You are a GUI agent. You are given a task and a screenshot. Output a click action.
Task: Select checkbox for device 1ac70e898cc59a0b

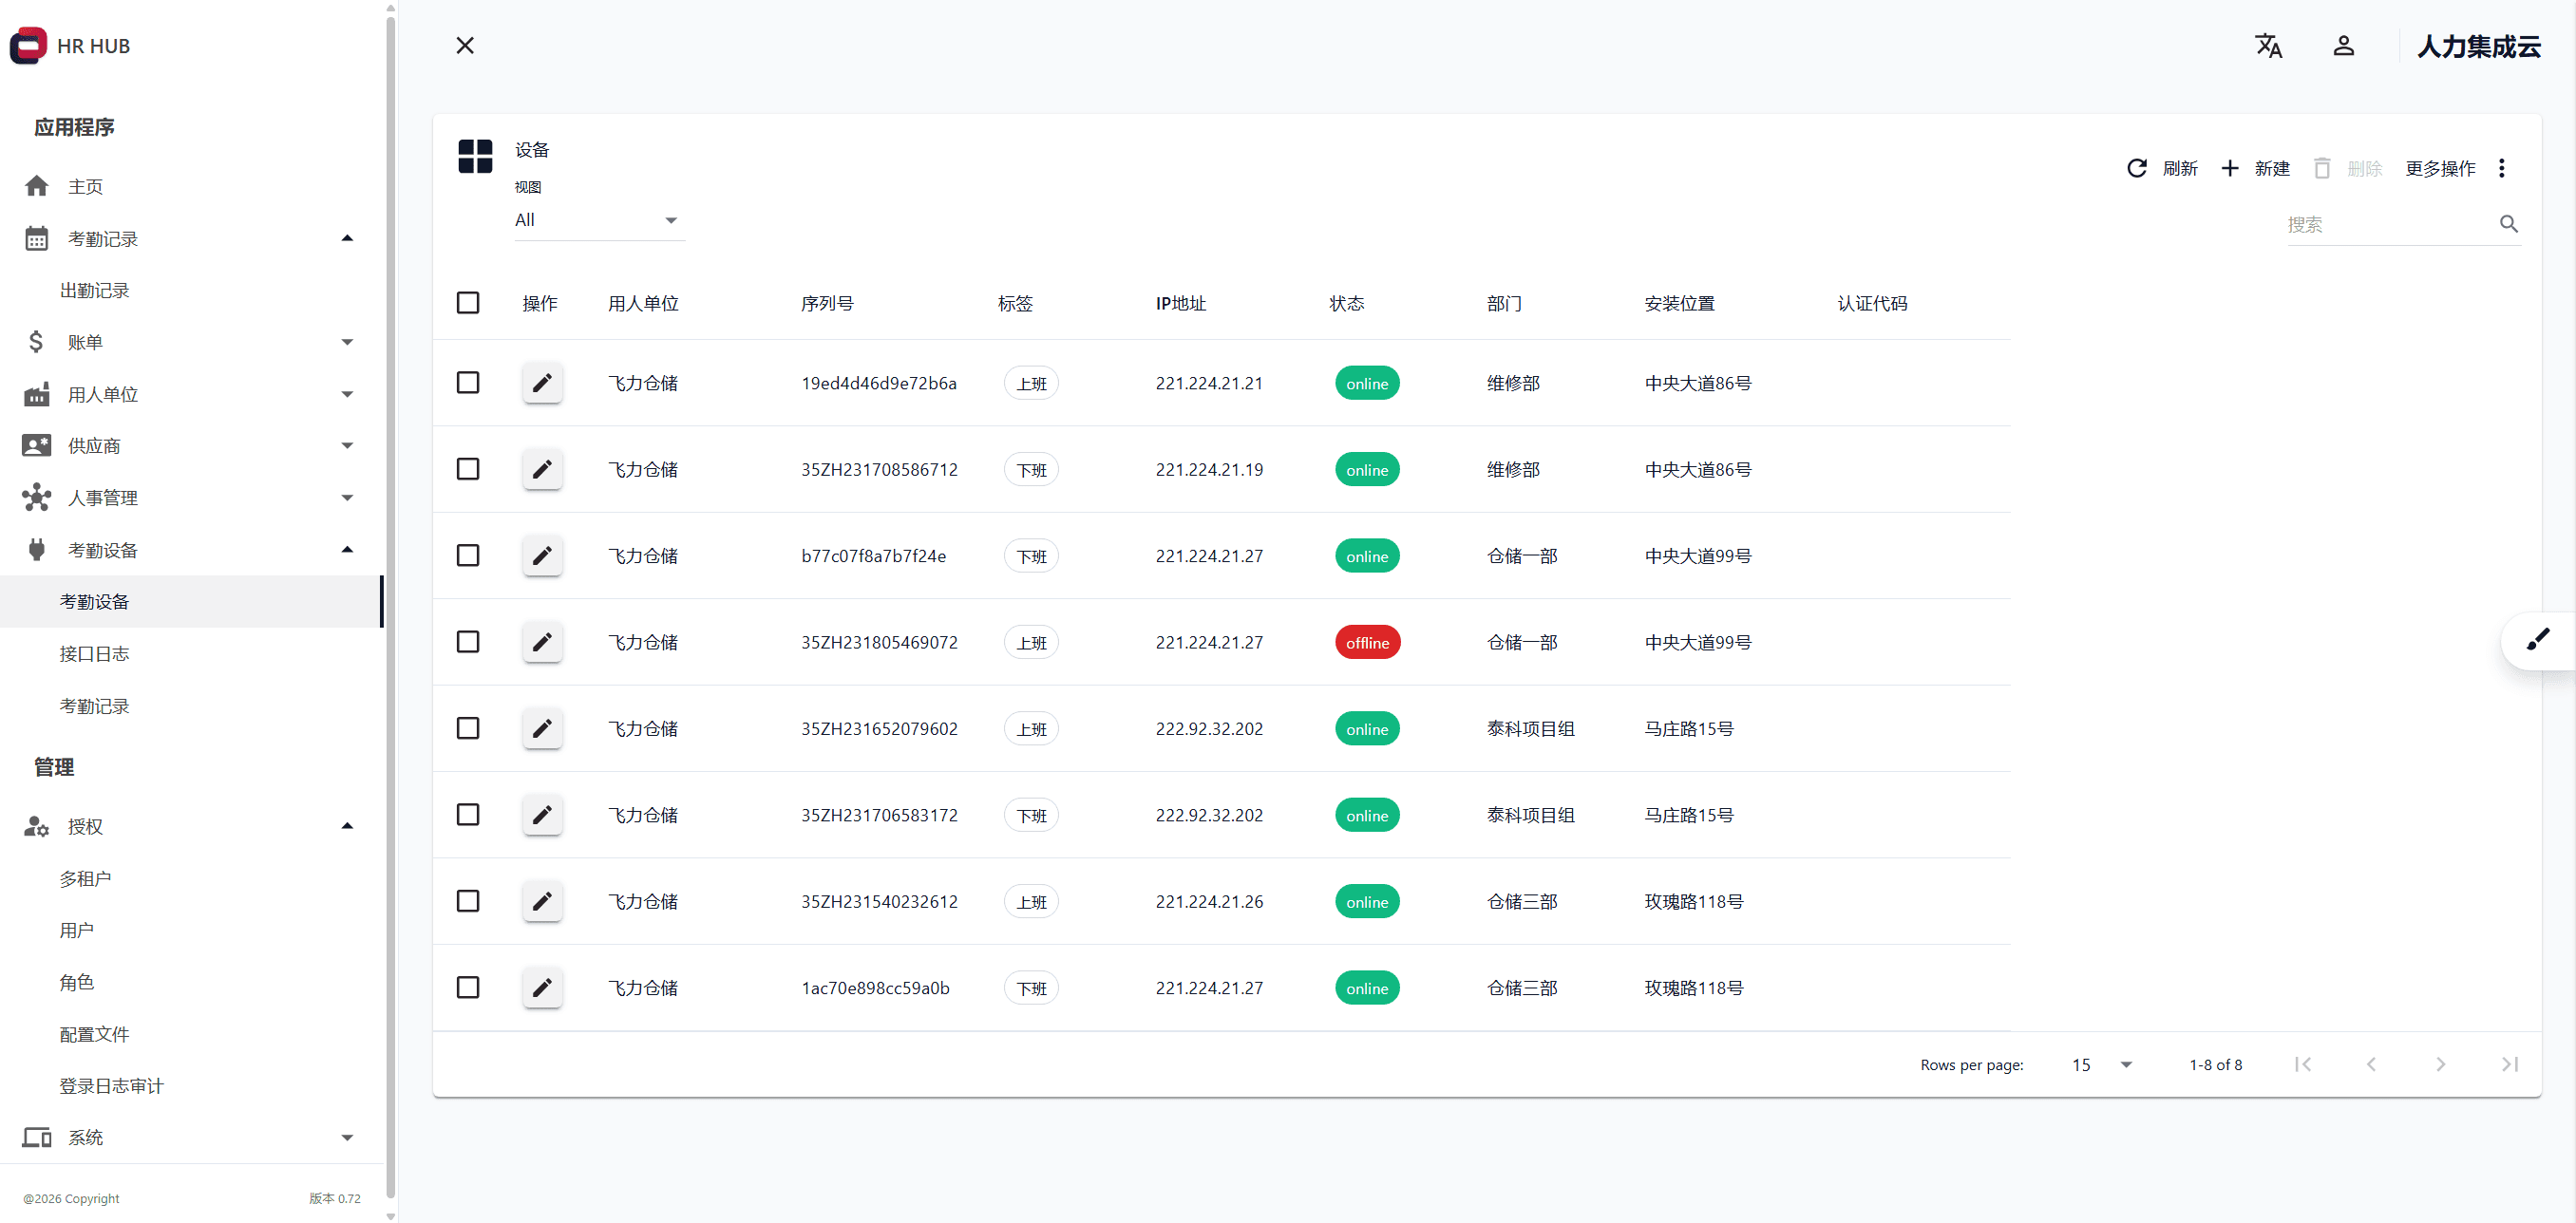(468, 988)
